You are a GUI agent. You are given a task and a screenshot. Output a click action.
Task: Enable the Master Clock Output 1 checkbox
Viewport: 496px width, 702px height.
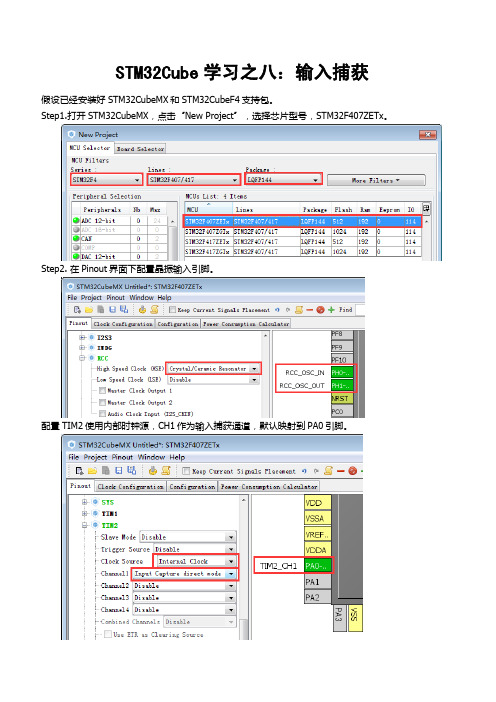[x=103, y=390]
